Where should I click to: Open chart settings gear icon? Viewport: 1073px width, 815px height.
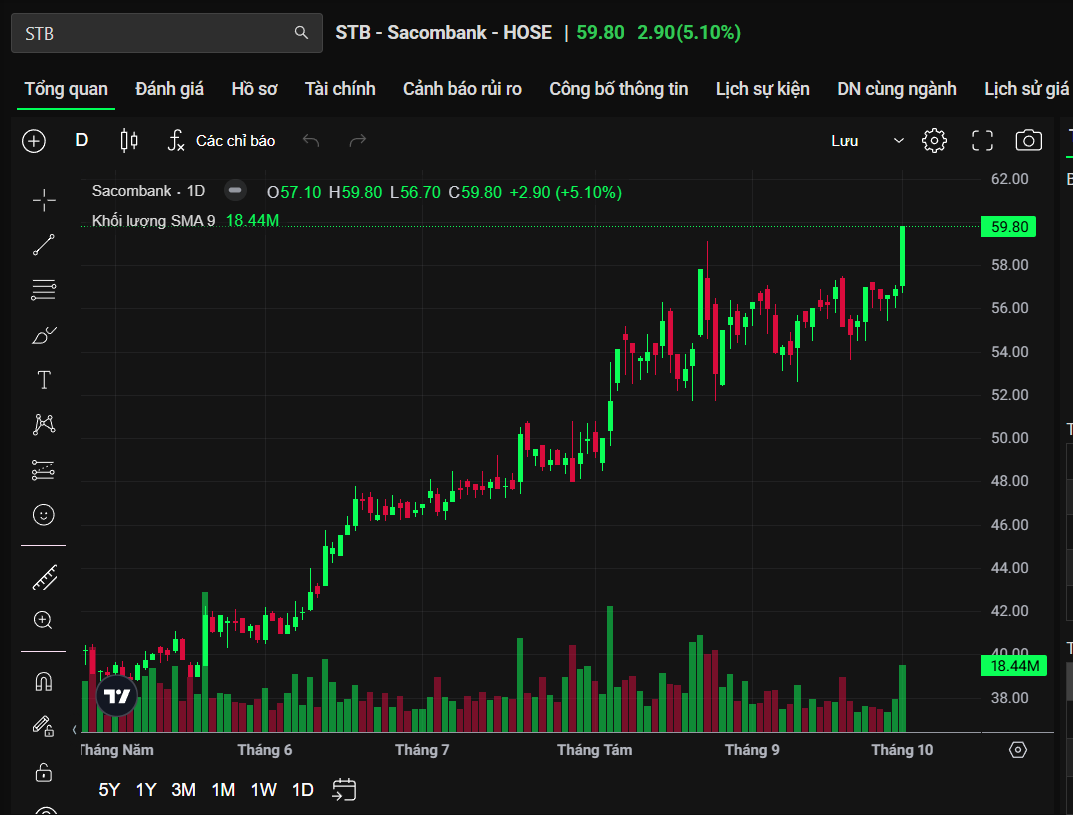pos(934,141)
